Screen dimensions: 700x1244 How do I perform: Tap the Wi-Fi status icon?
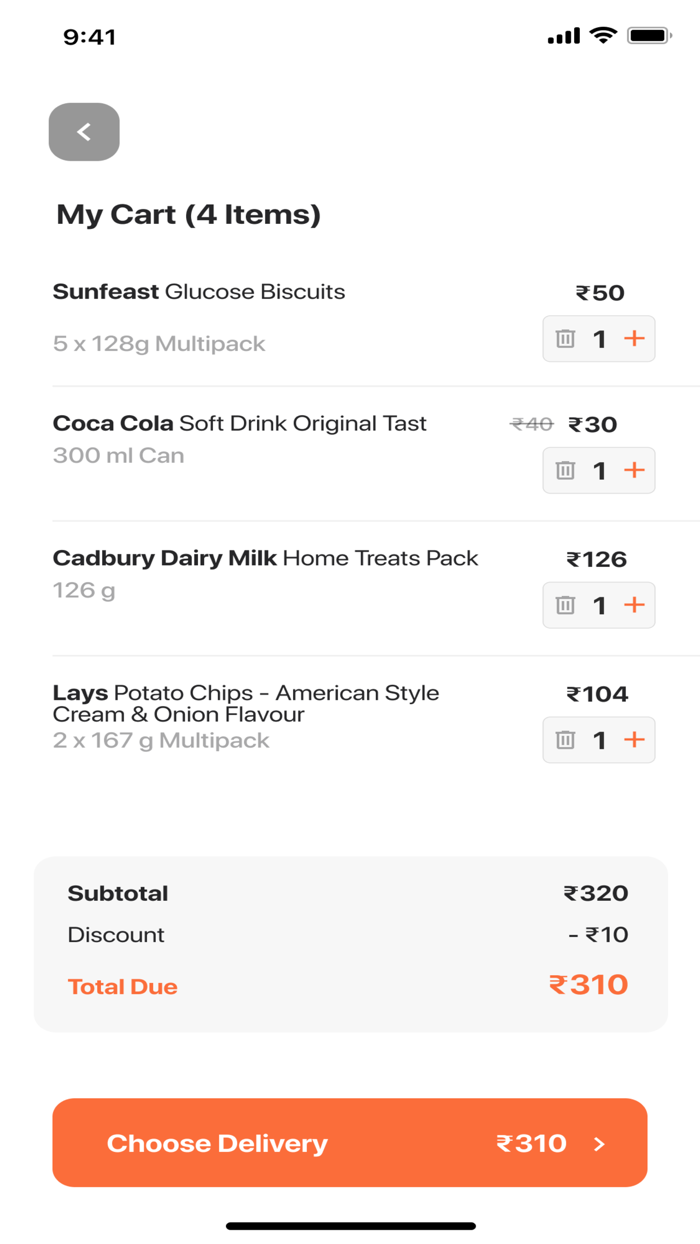coord(603,36)
